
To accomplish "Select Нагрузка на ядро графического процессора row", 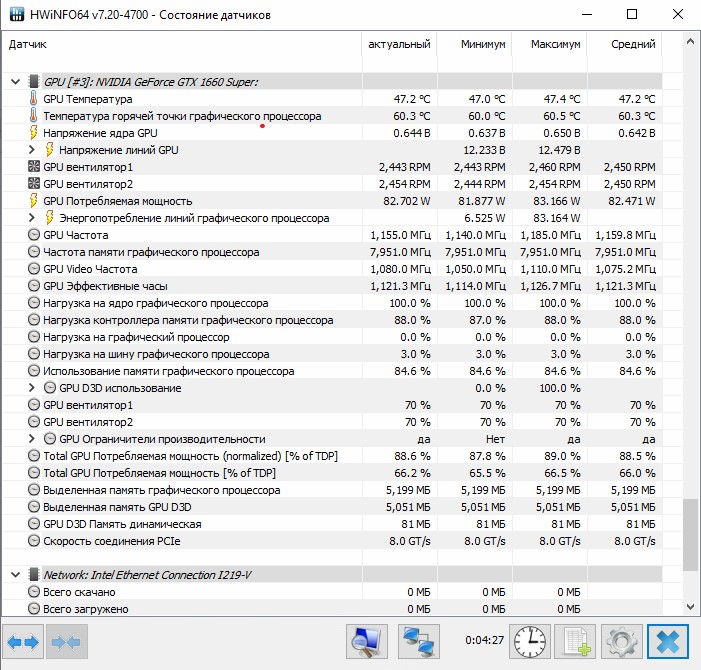I will 332,303.
